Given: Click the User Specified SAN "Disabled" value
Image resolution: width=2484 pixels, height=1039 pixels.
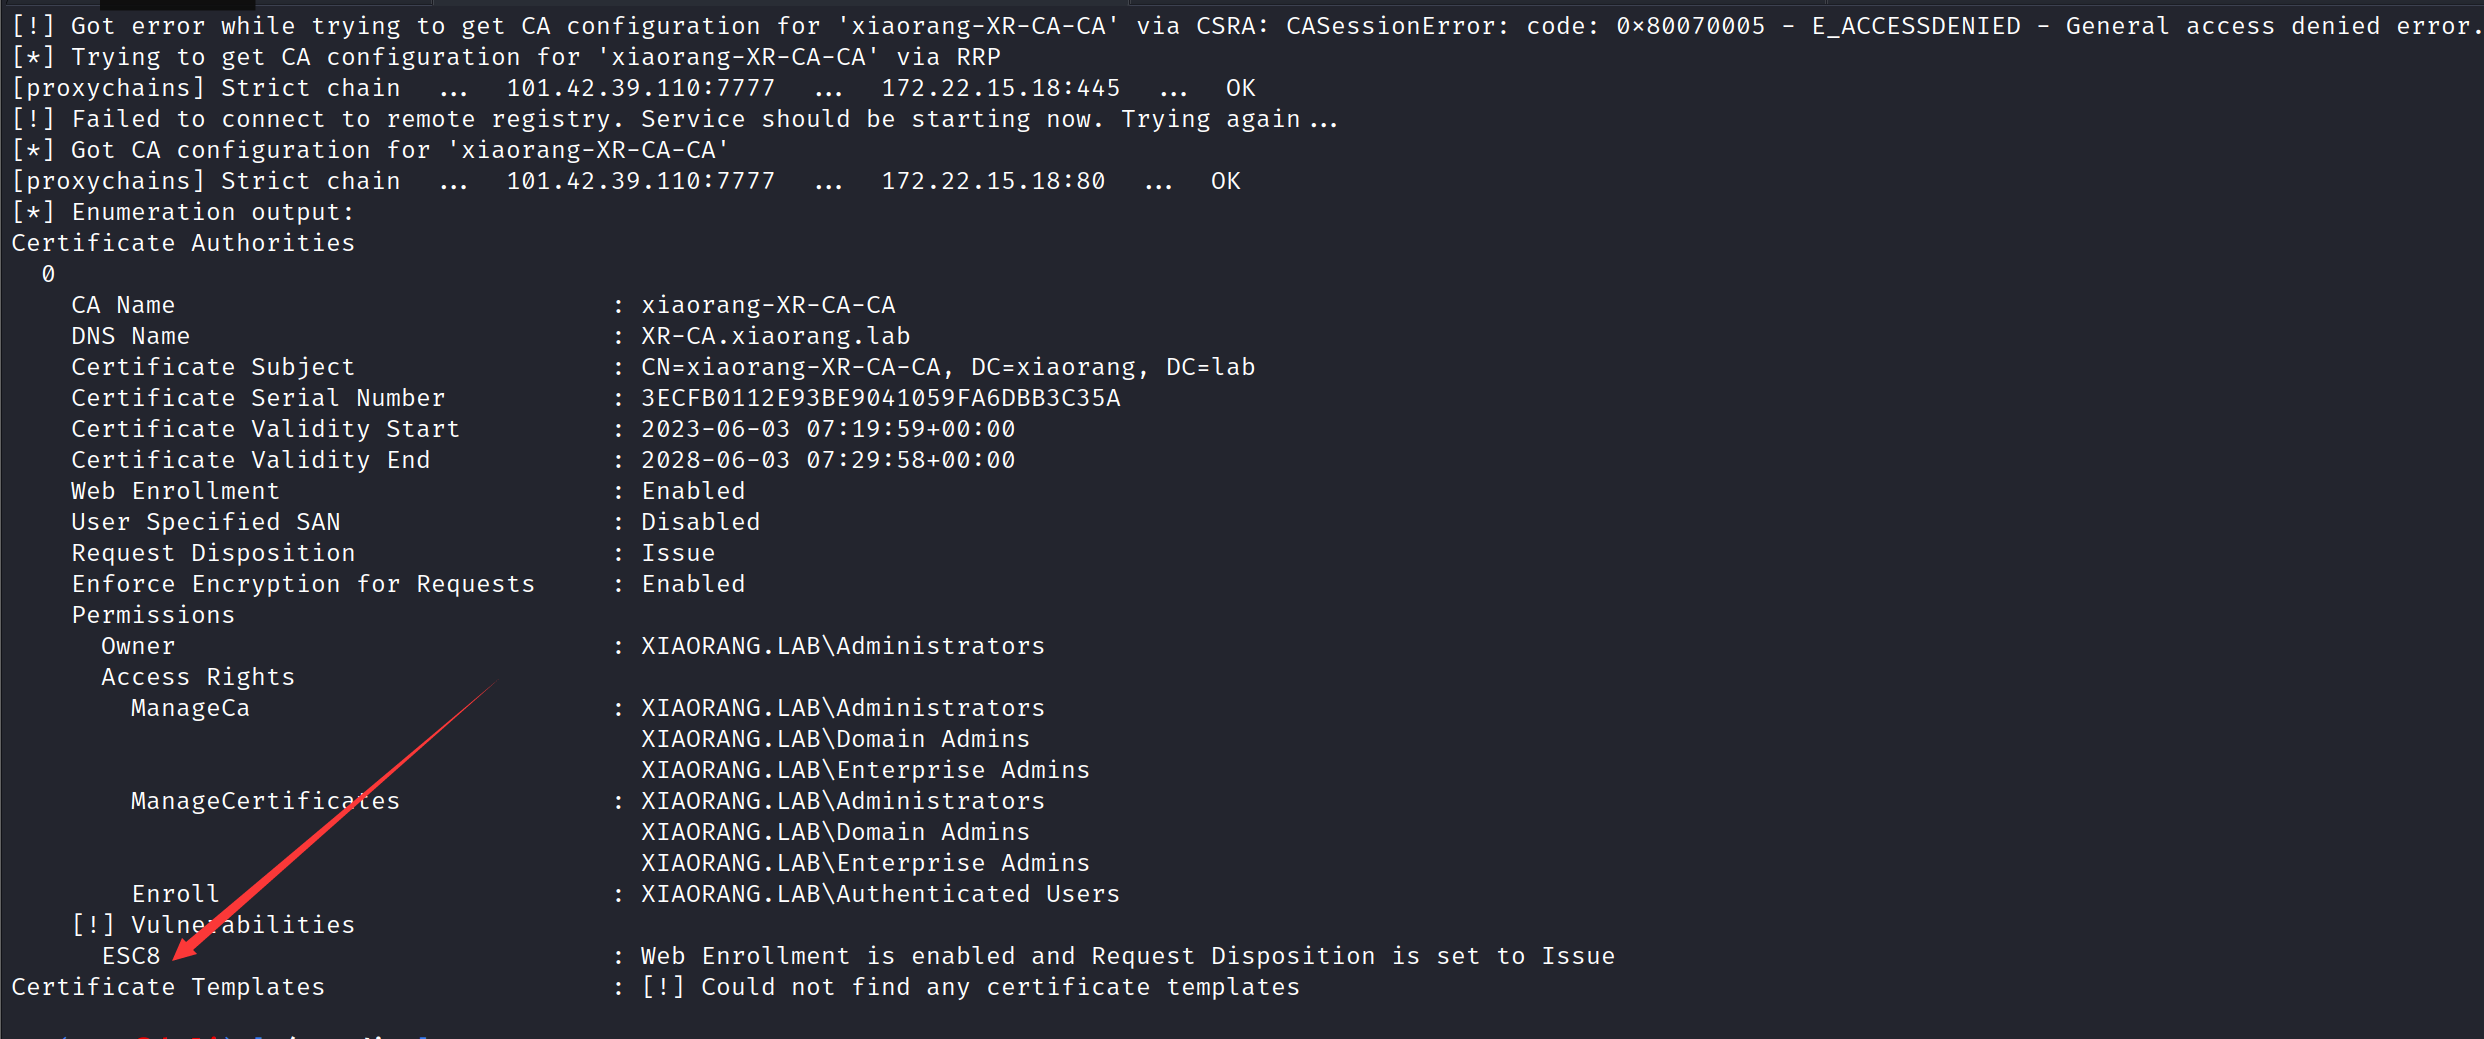Looking at the screenshot, I should click(700, 522).
